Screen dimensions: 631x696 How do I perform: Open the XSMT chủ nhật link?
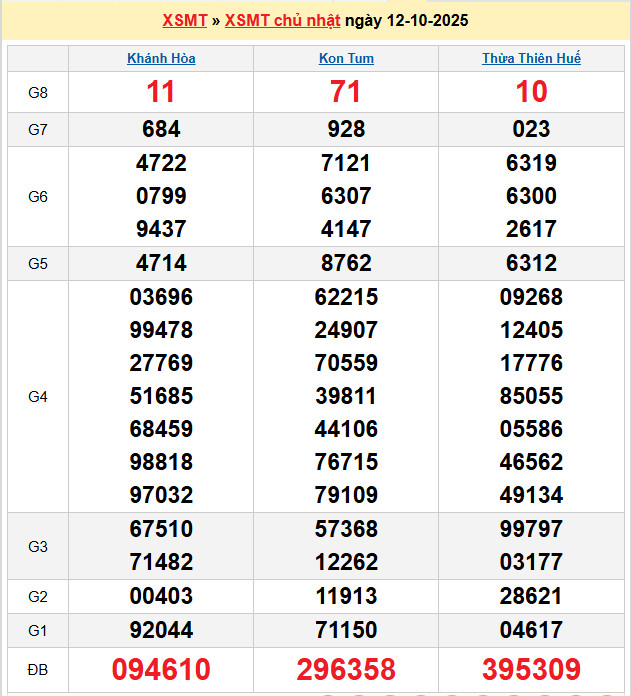click(282, 20)
